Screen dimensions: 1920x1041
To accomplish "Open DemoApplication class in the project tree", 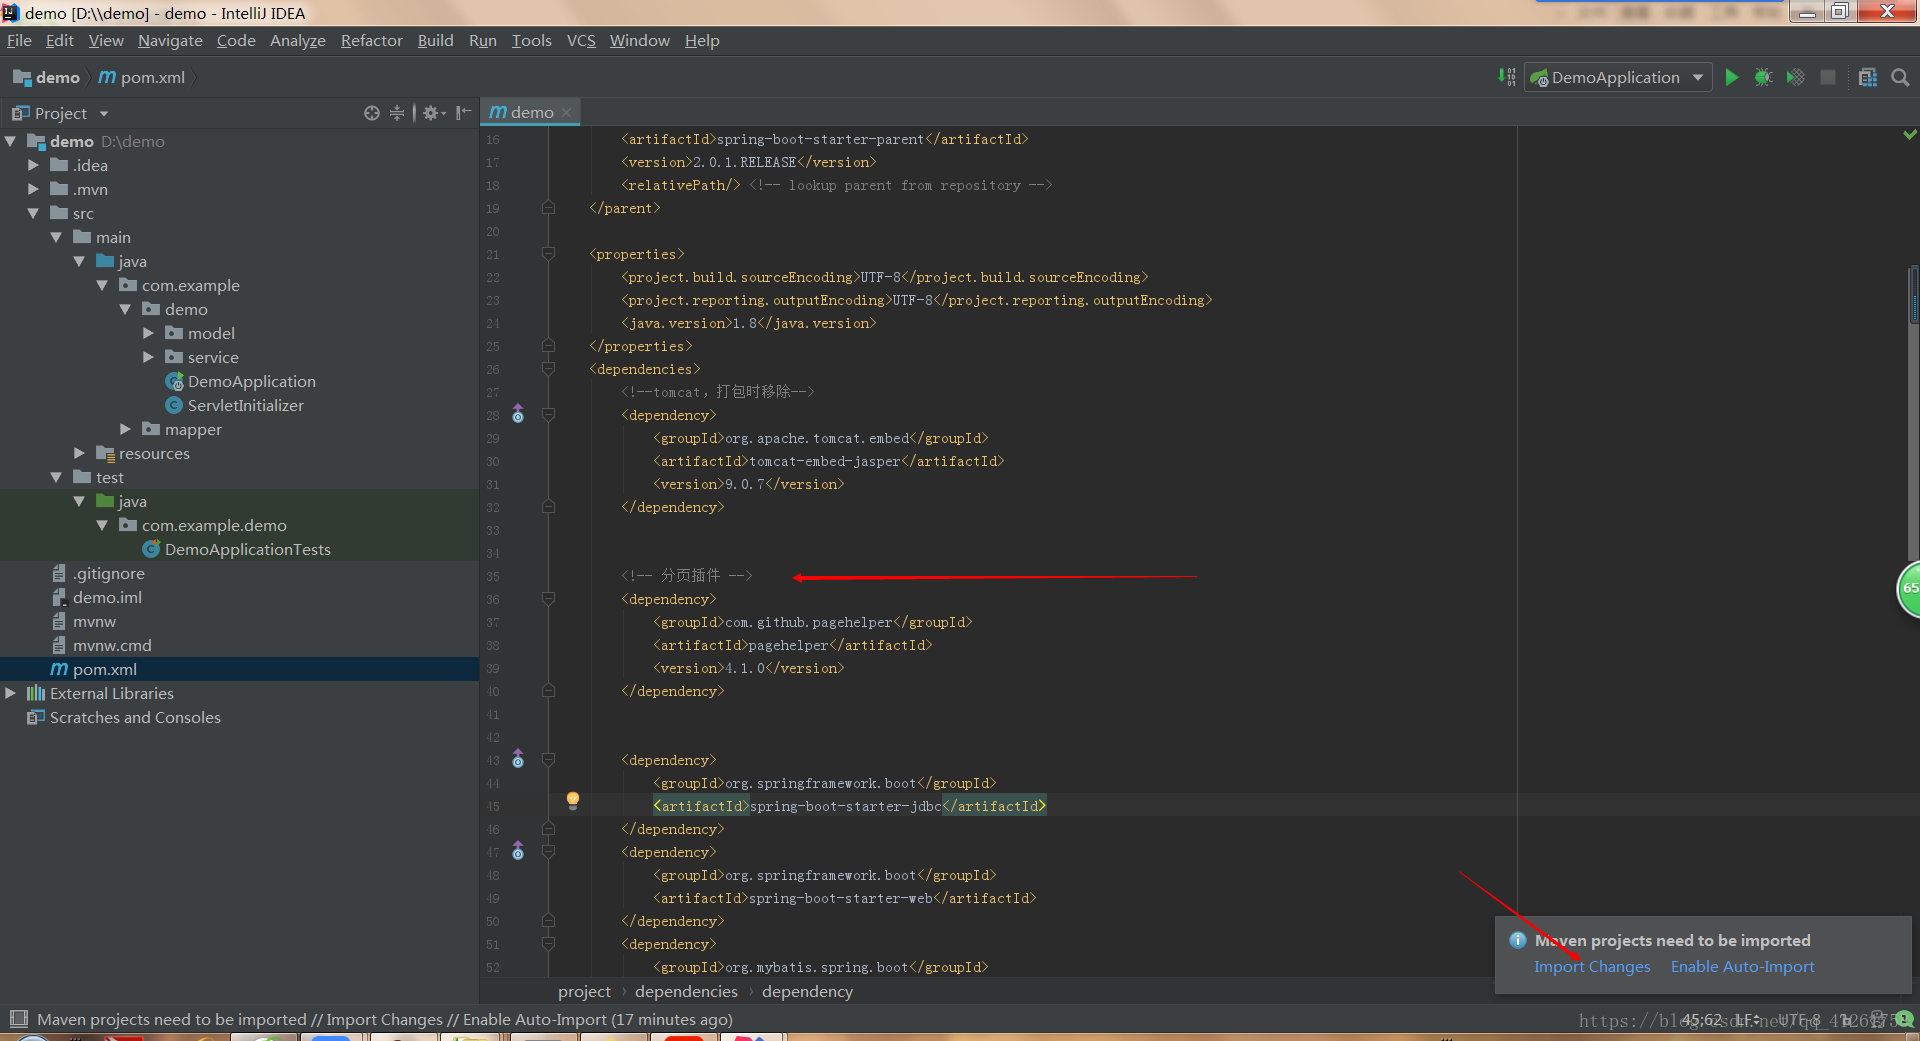I will (x=241, y=381).
